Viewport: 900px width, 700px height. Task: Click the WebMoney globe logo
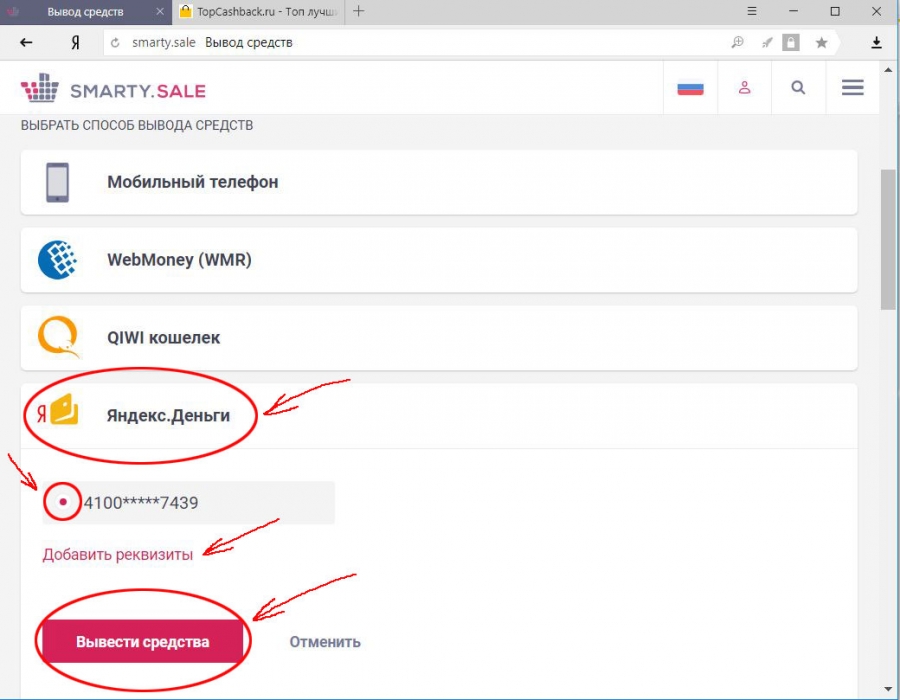(x=57, y=260)
